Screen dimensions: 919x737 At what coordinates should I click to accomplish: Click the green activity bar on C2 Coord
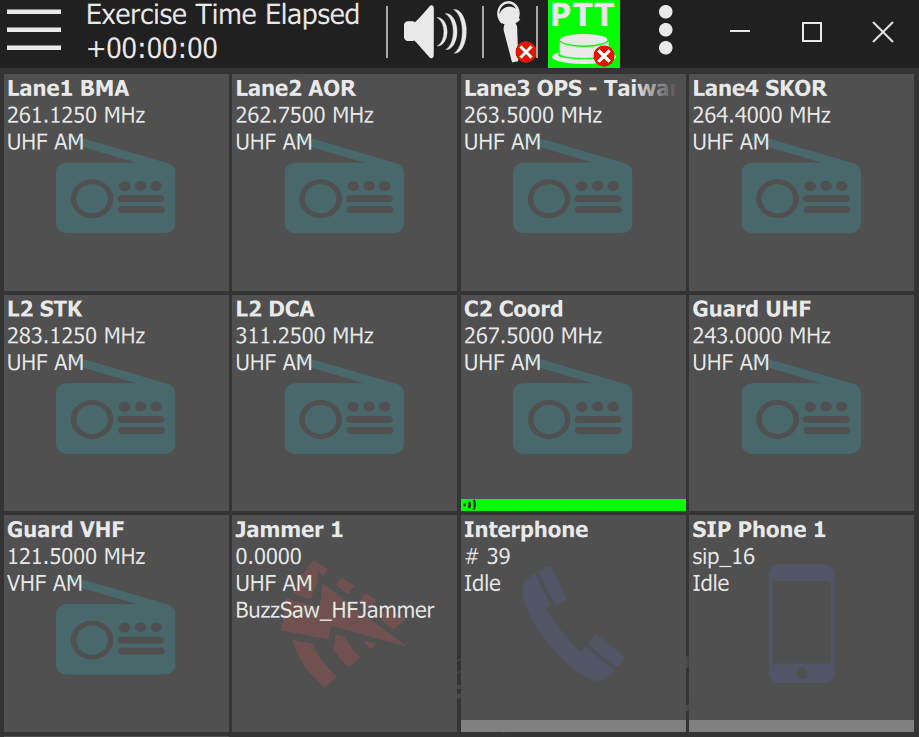click(x=573, y=504)
